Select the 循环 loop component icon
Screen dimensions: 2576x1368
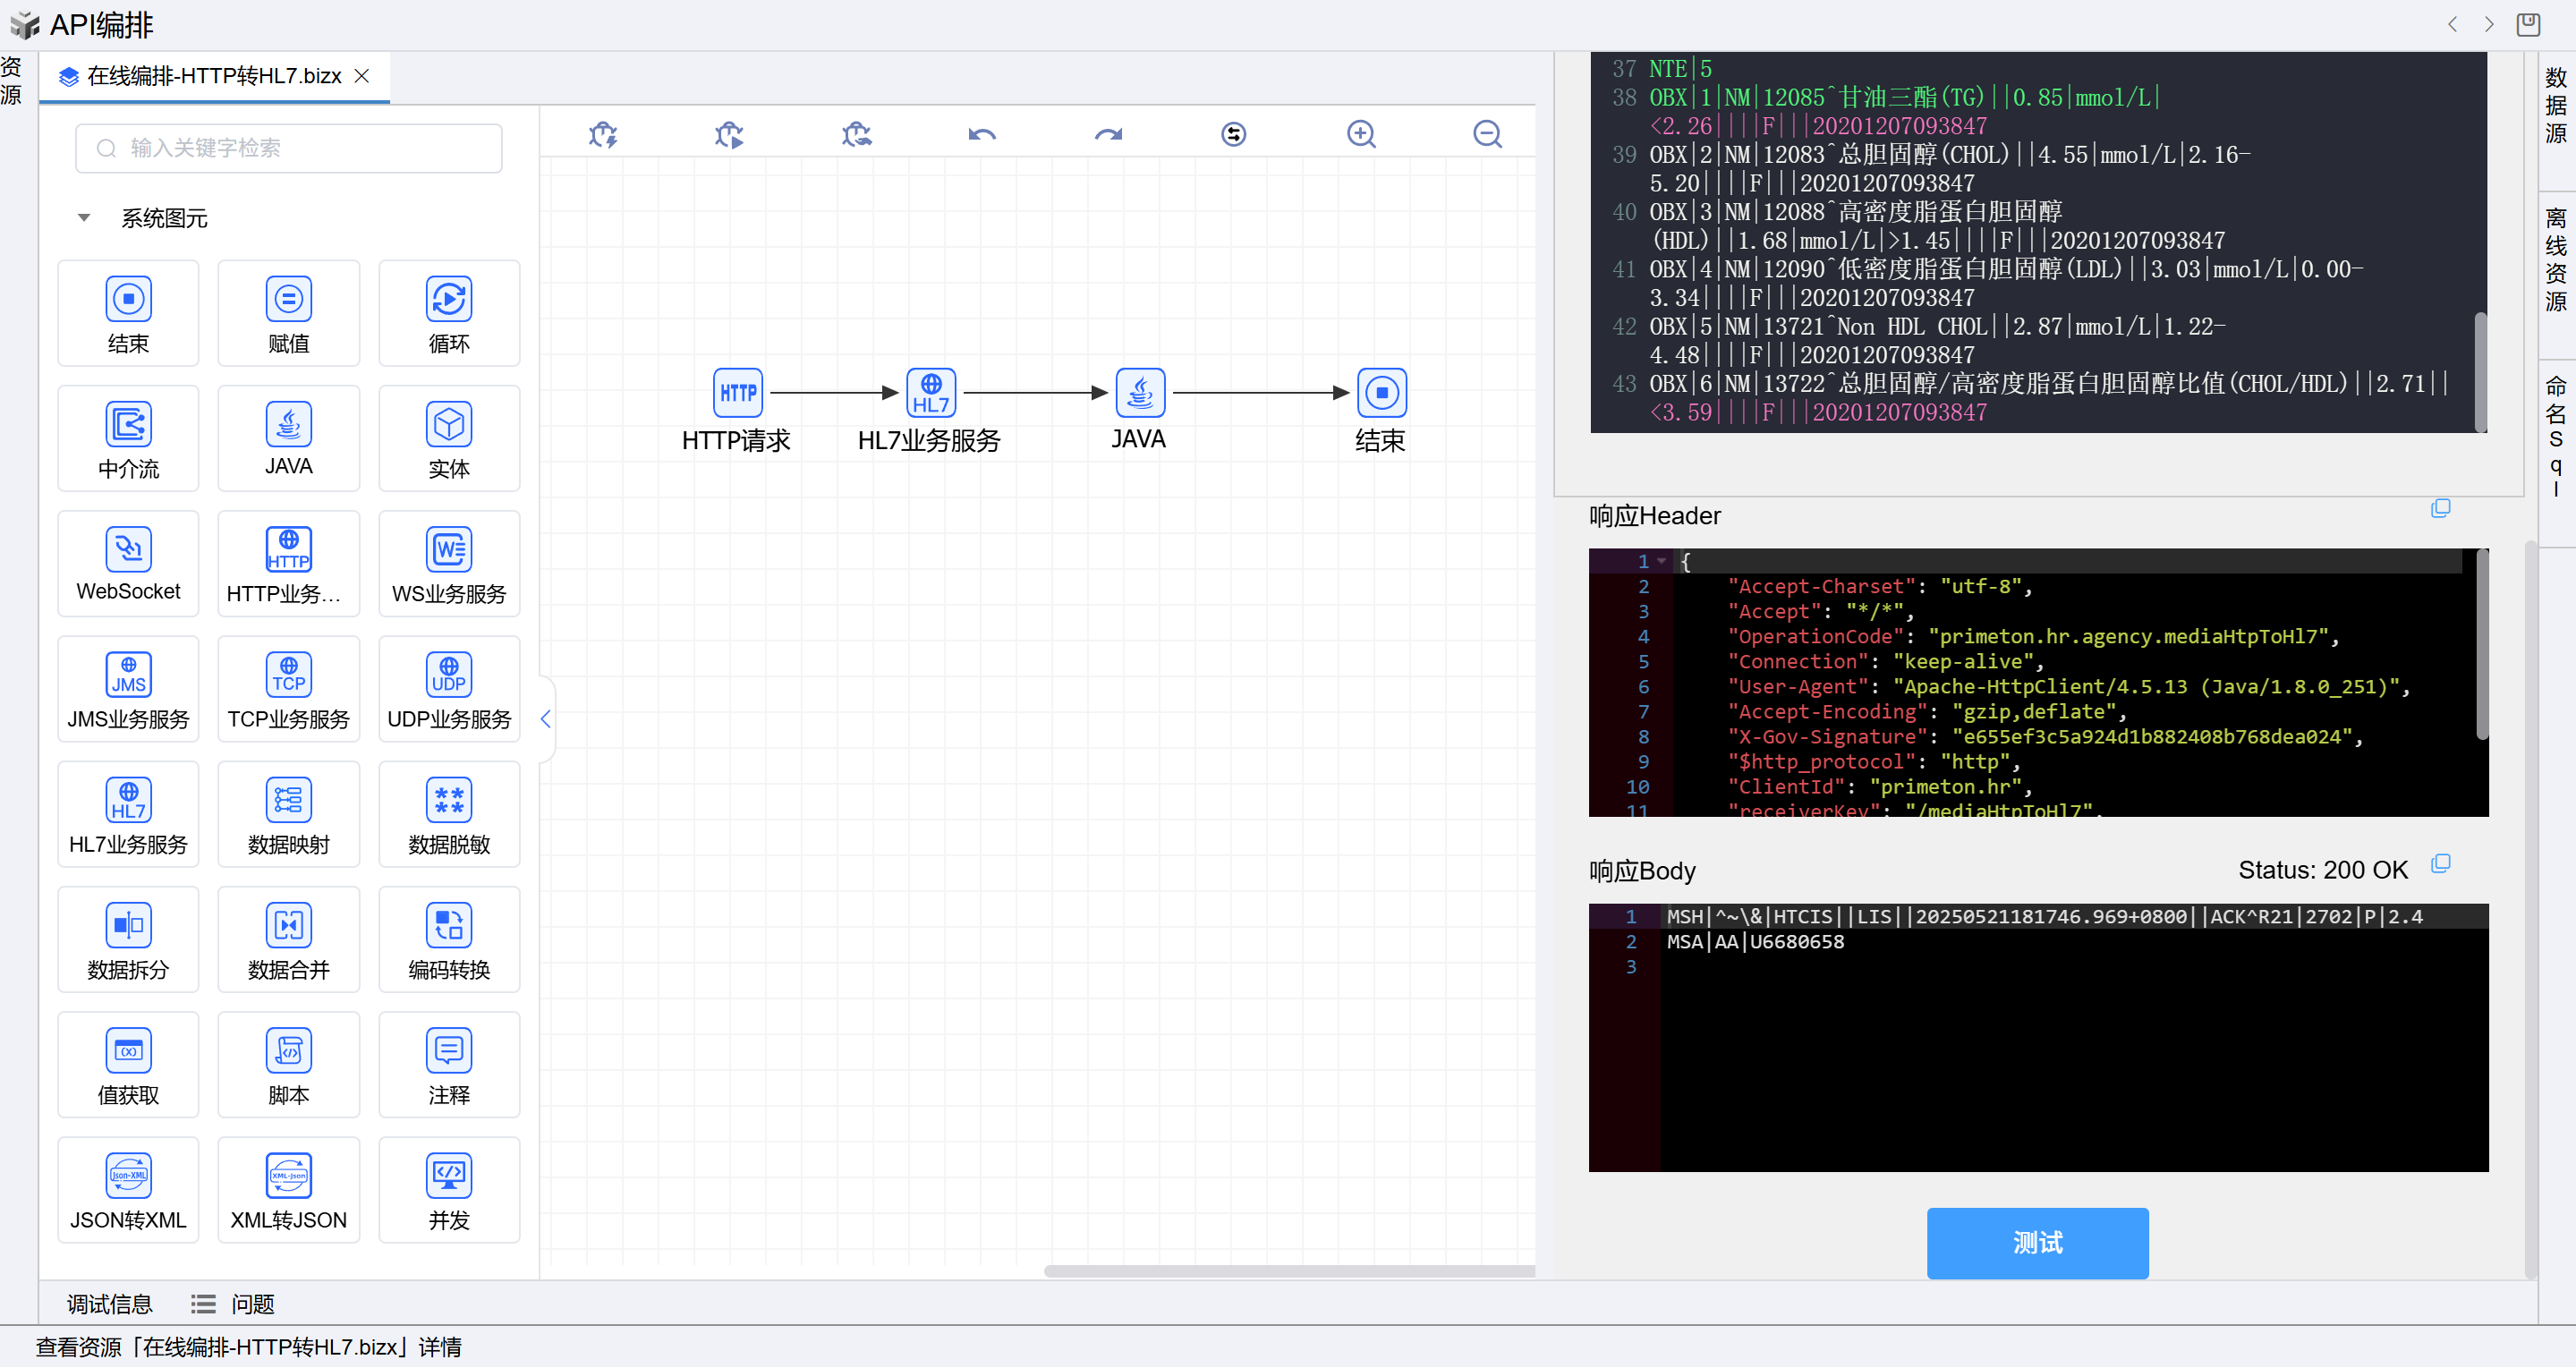(x=448, y=299)
